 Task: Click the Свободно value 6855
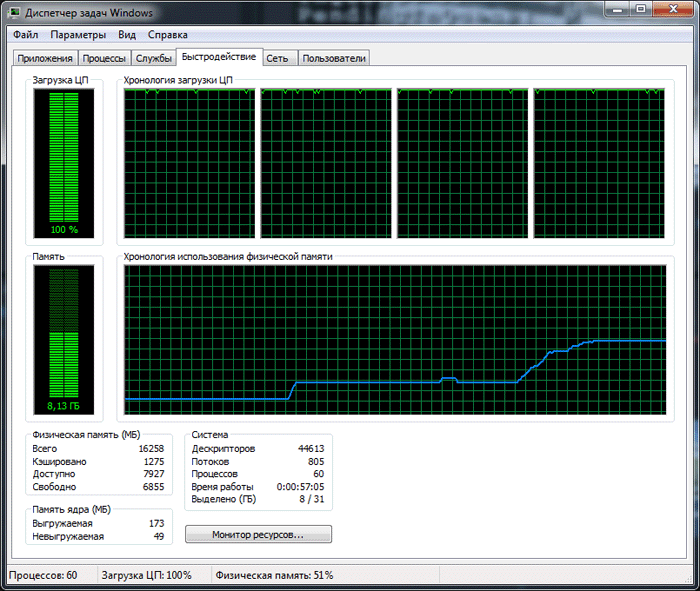click(x=154, y=487)
